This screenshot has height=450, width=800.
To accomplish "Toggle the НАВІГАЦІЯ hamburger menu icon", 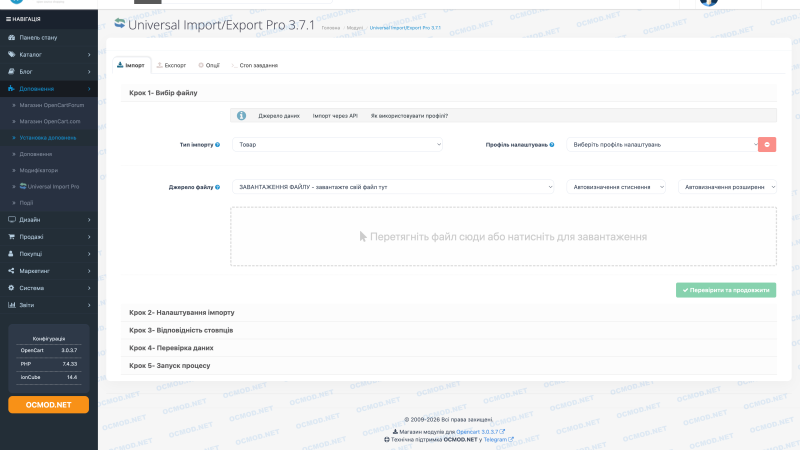I will pos(8,19).
